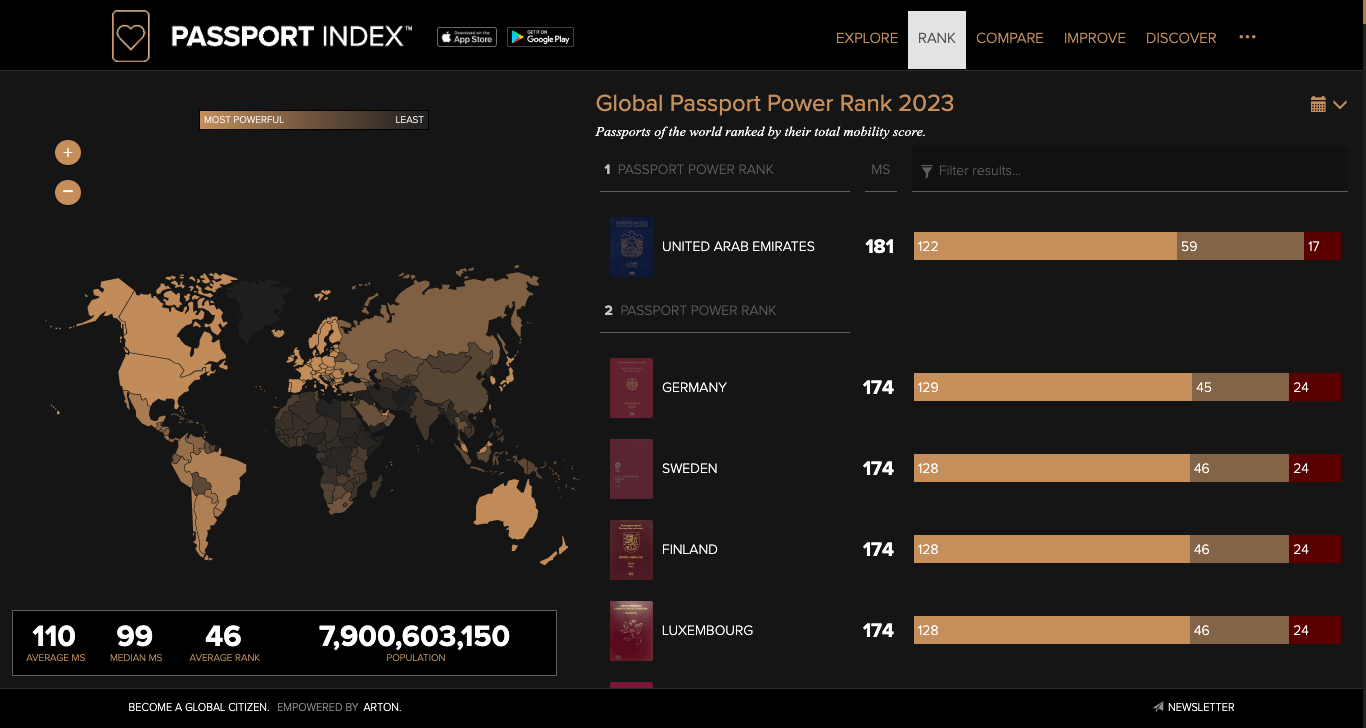Click the Arton link in footer
This screenshot has height=728, width=1366.
(x=383, y=707)
